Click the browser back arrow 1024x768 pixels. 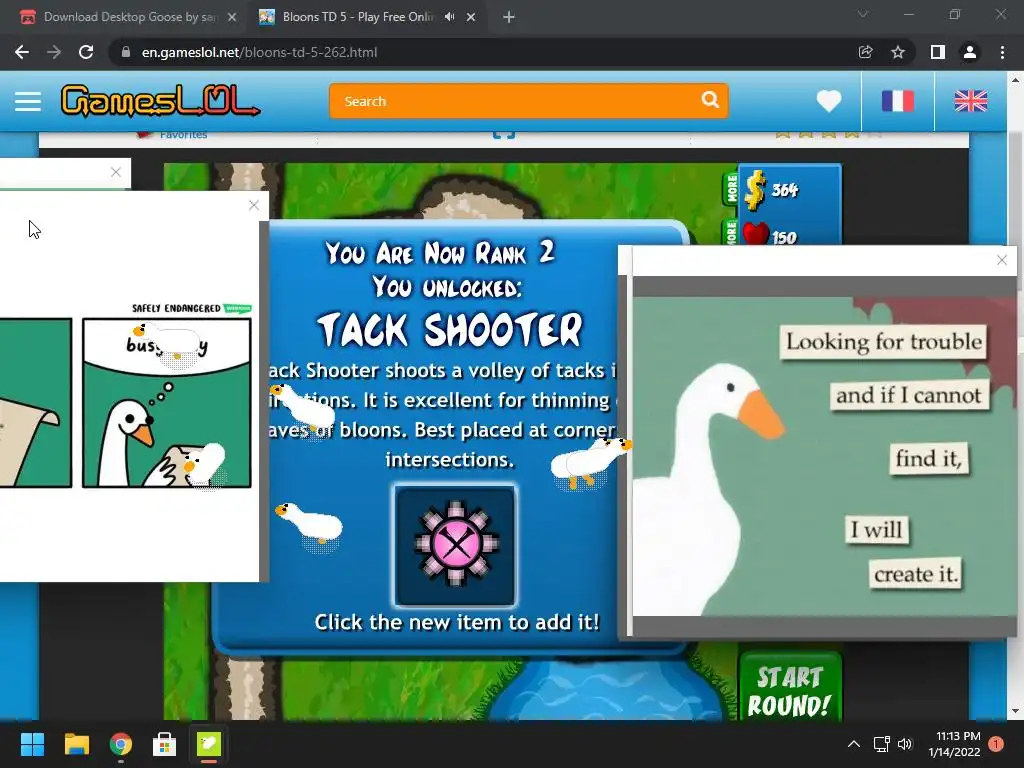coord(22,52)
